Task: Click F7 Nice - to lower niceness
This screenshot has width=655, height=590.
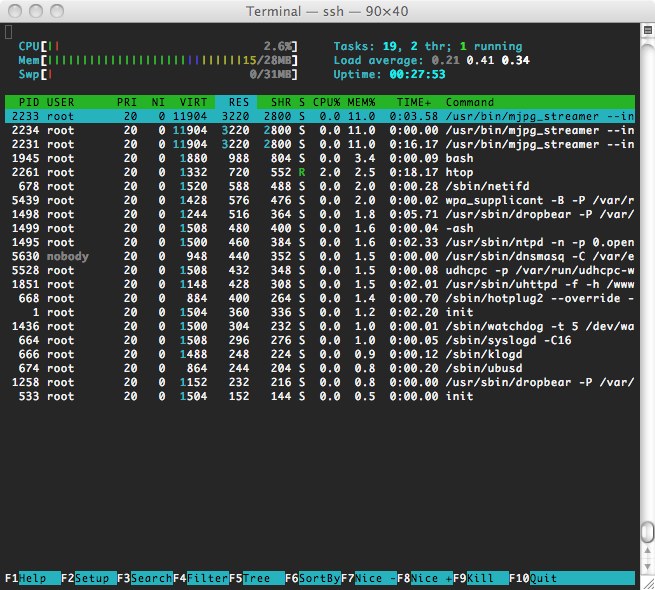Action: [x=369, y=578]
